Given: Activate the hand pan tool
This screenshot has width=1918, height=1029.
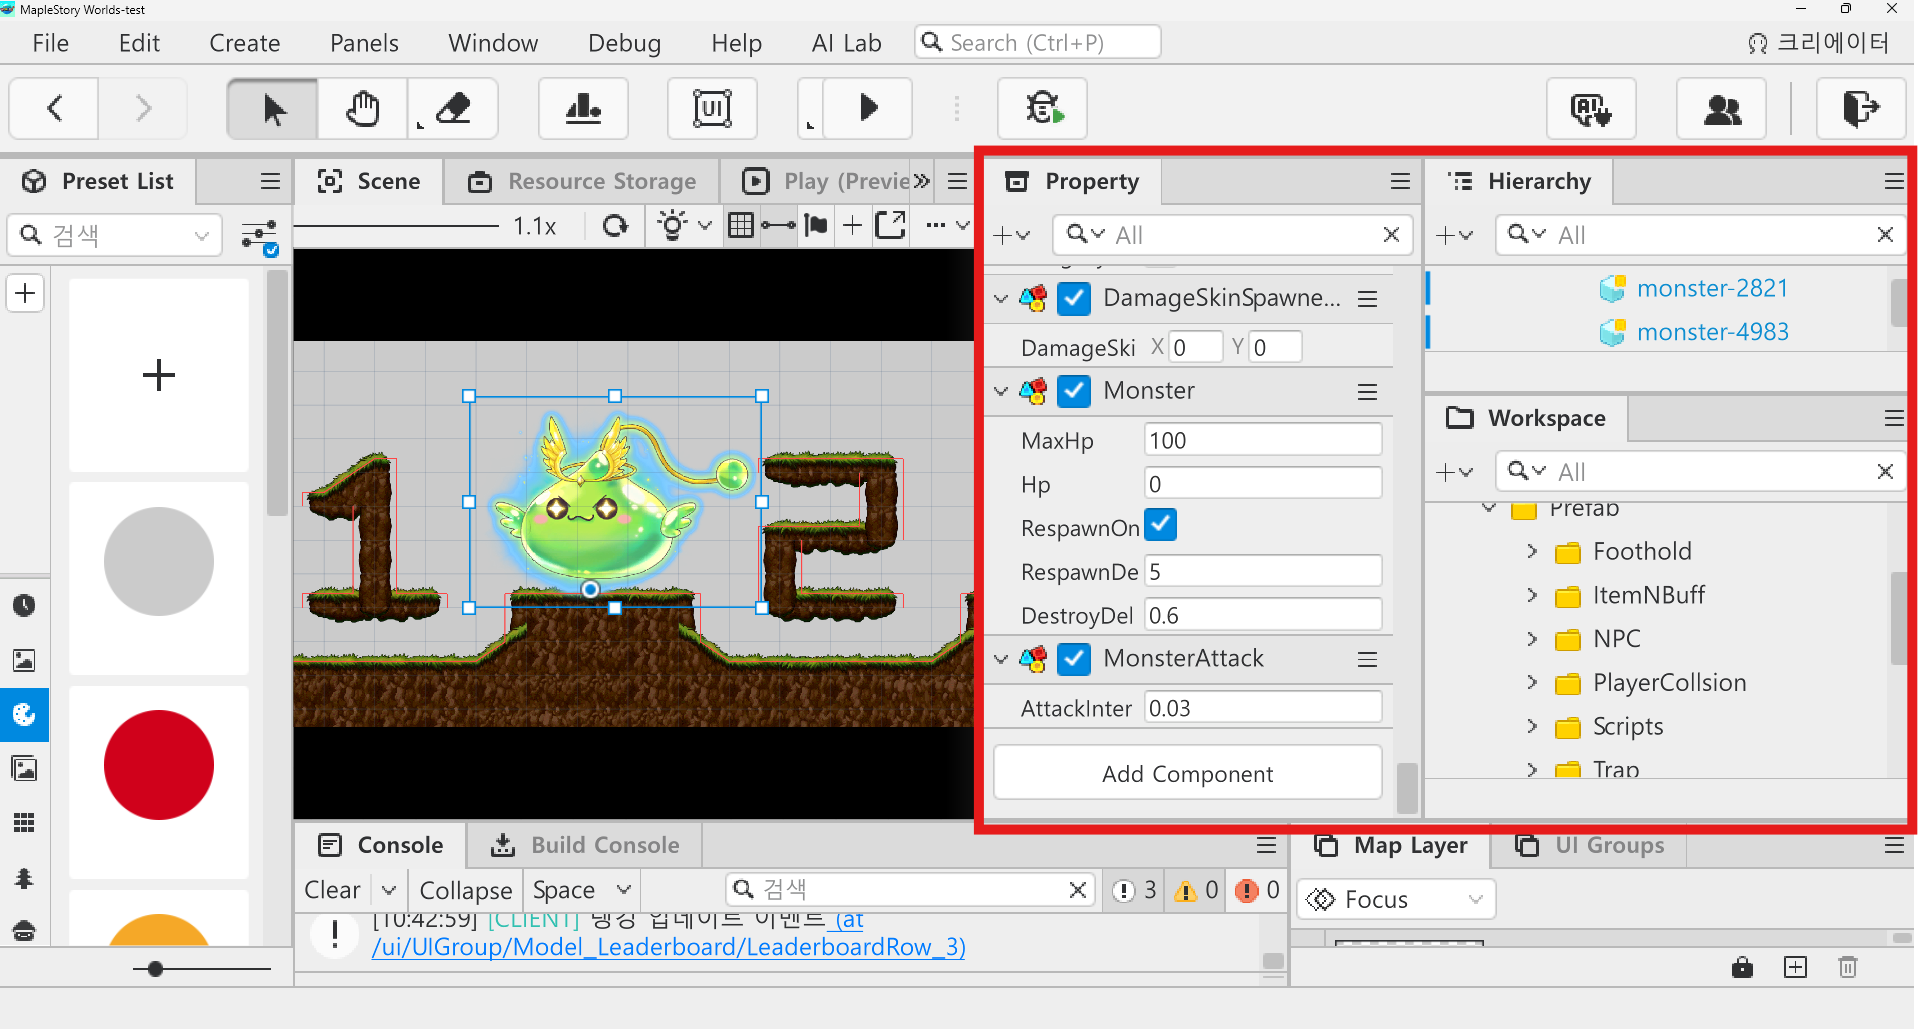Looking at the screenshot, I should click(x=362, y=108).
